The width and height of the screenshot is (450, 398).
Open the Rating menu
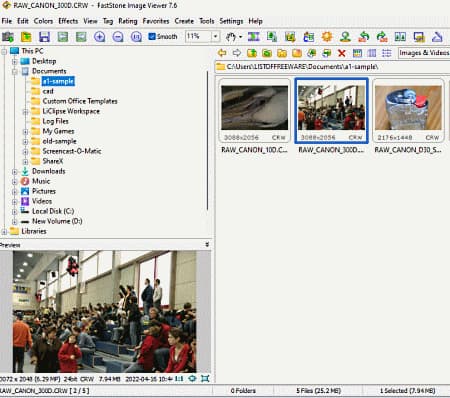128,21
